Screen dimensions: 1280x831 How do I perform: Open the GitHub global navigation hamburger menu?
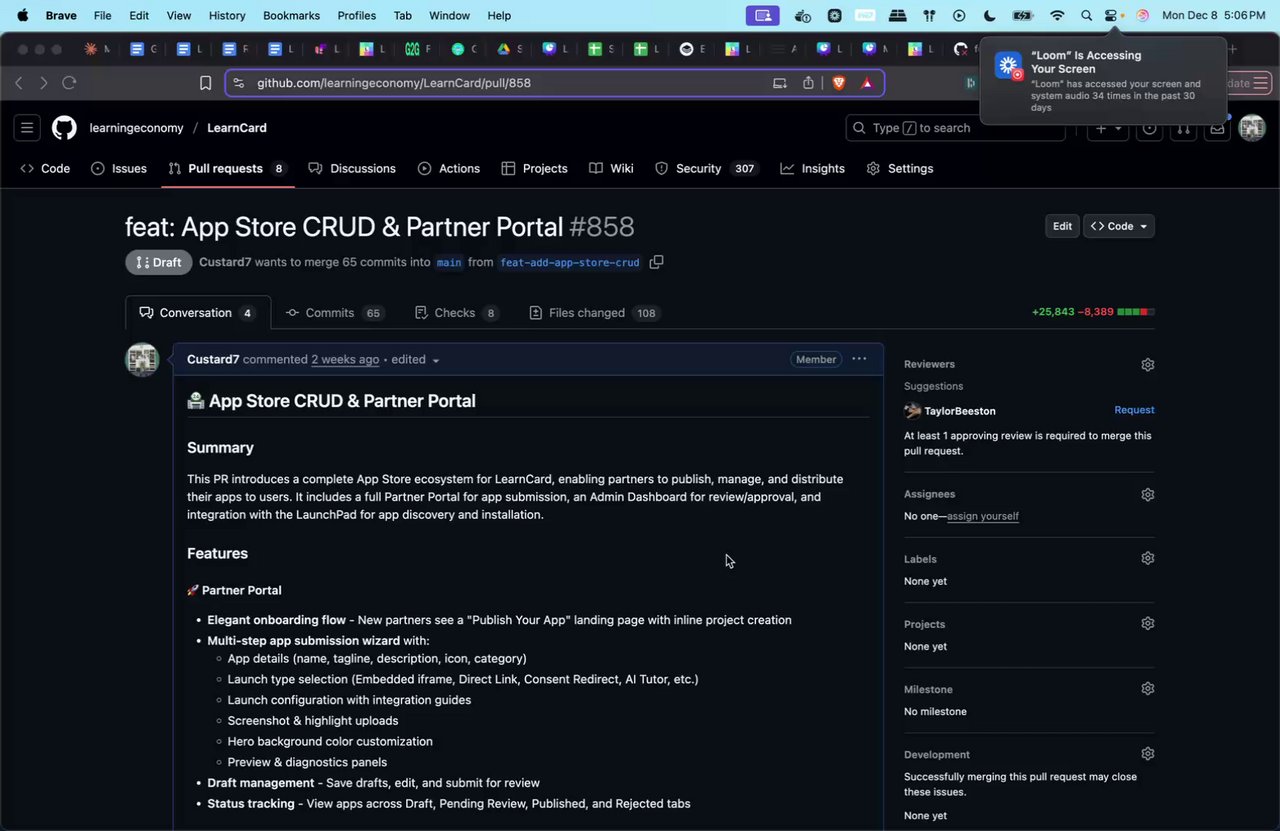27,128
